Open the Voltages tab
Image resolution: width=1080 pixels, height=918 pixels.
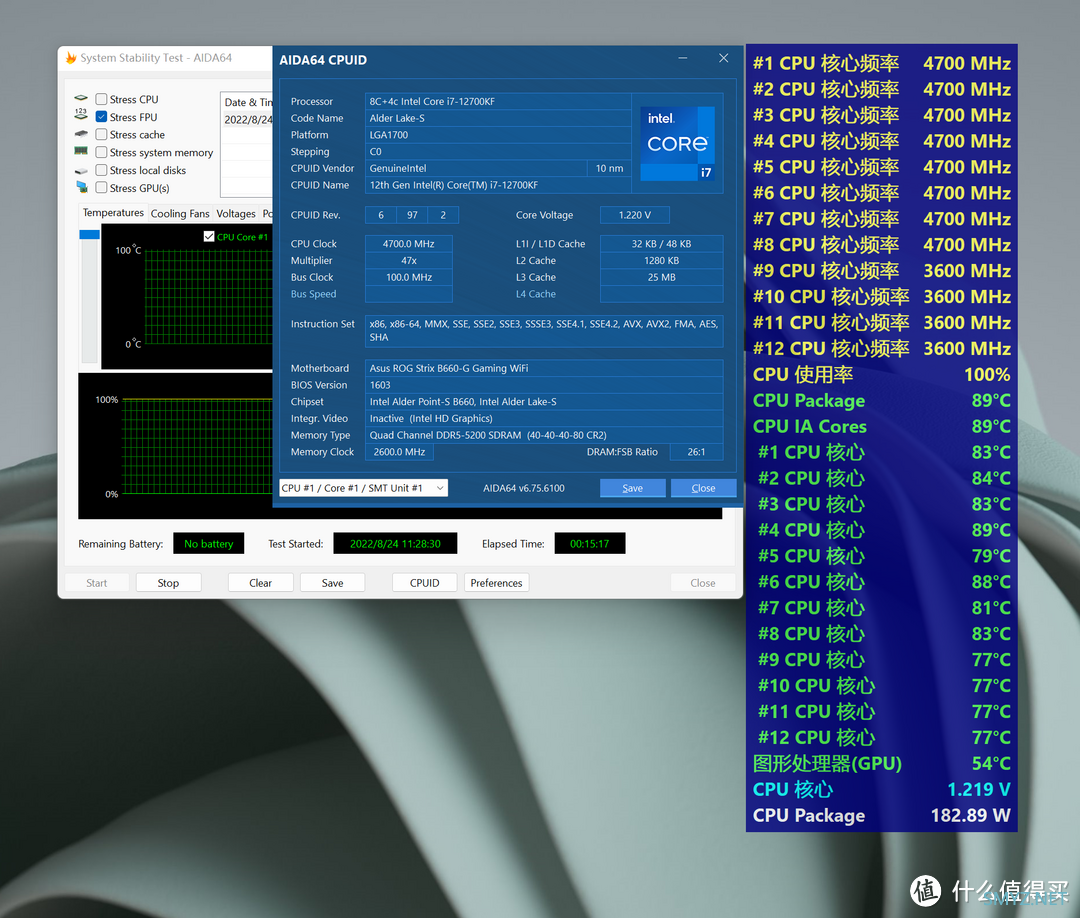tap(236, 214)
